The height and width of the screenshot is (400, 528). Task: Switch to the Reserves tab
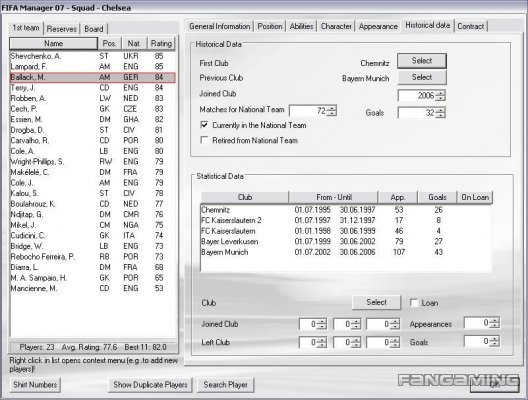[62, 29]
